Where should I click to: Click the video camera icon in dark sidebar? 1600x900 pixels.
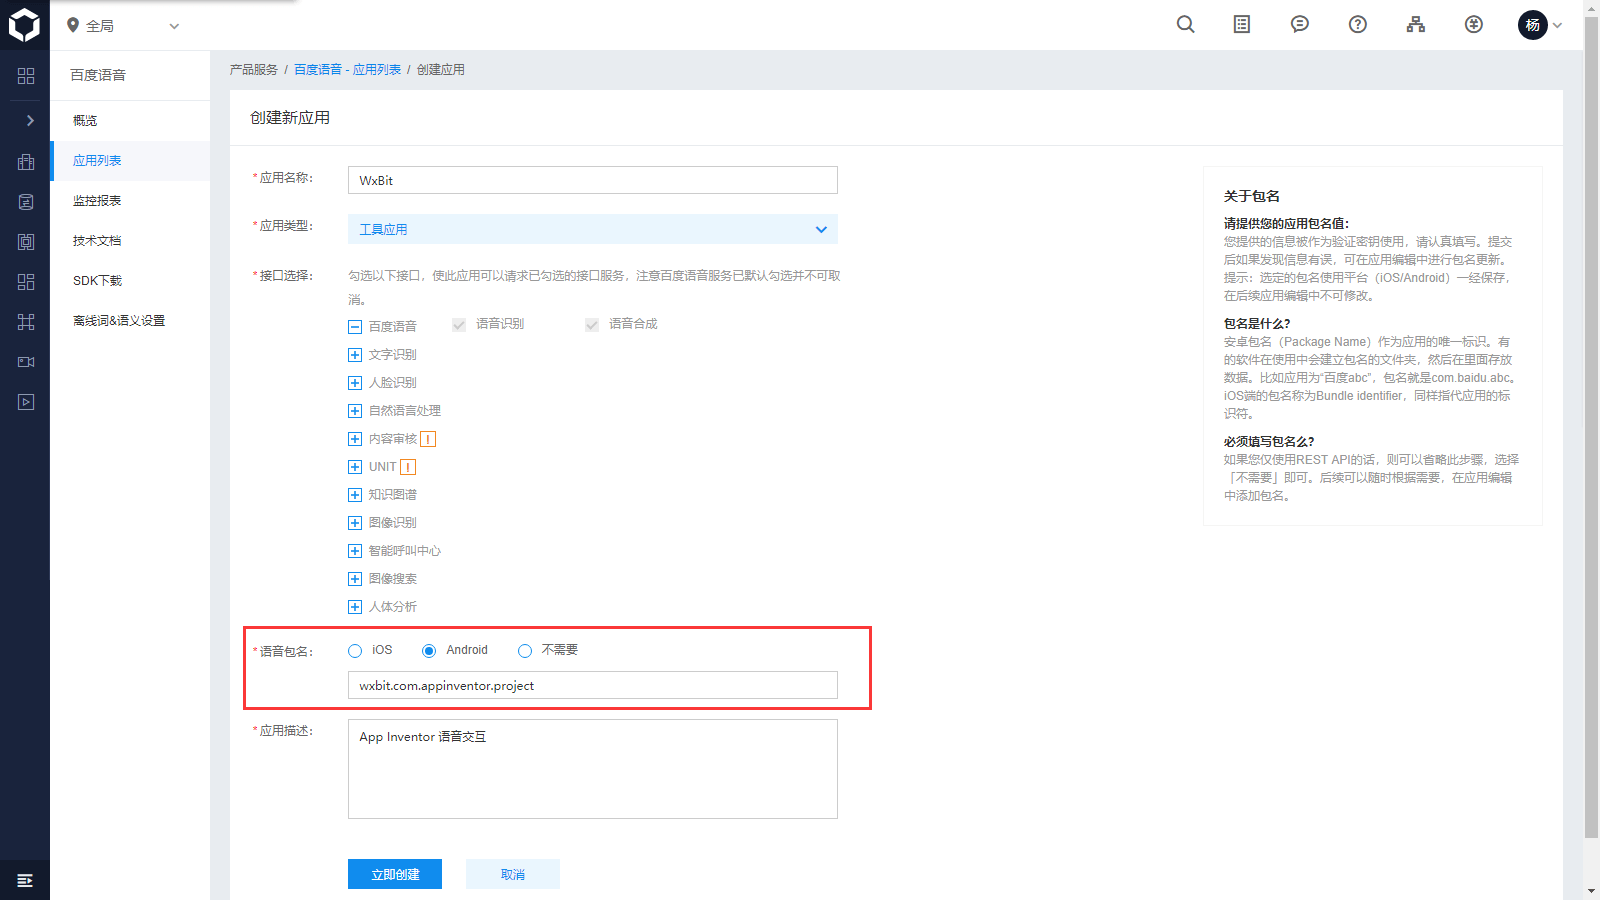click(x=26, y=362)
